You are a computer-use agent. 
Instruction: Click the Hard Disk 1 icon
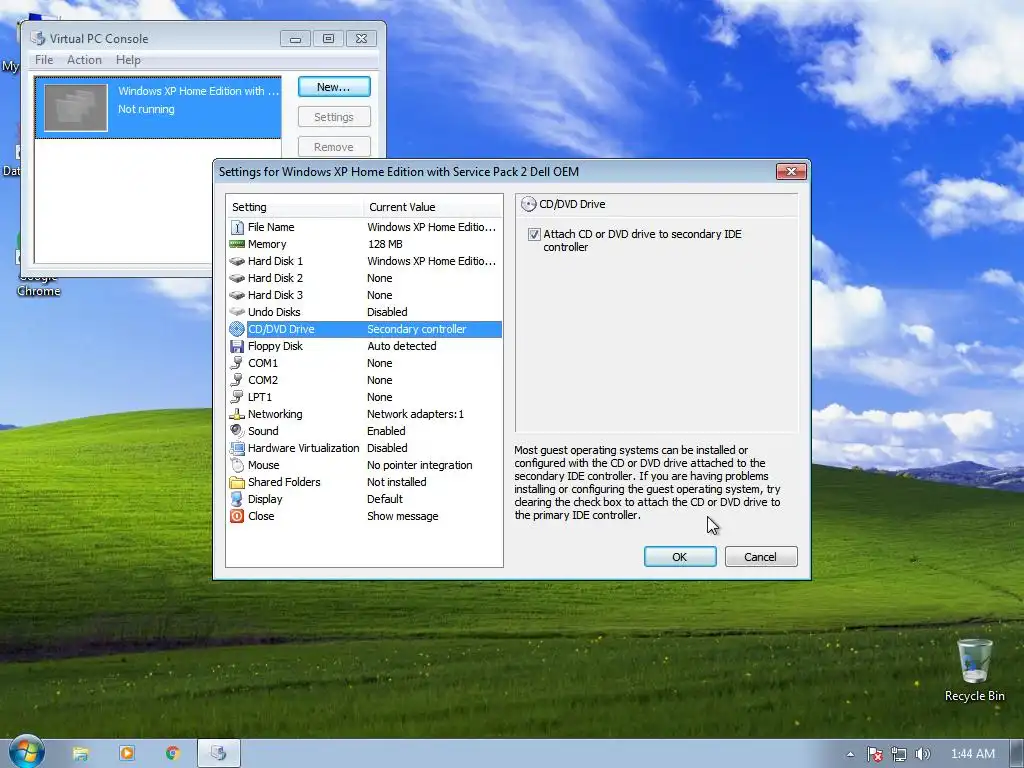click(237, 261)
